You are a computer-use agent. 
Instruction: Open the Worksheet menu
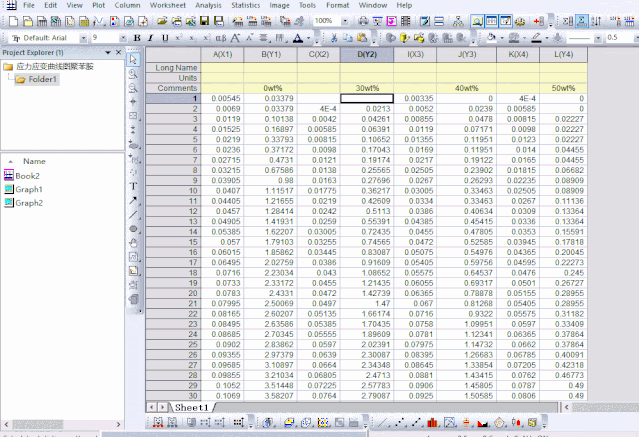tap(167, 5)
